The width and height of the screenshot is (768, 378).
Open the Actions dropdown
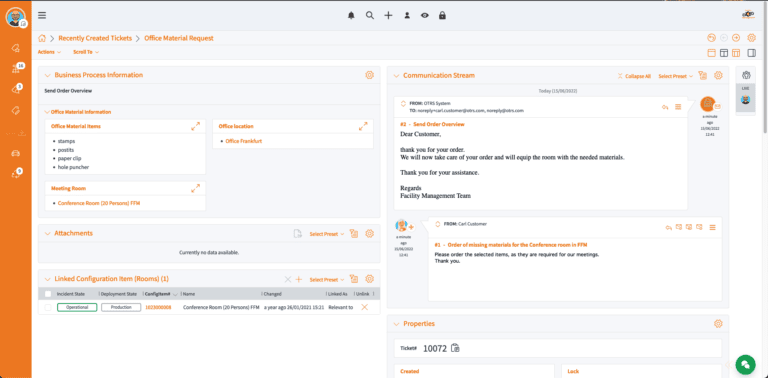[x=49, y=52]
